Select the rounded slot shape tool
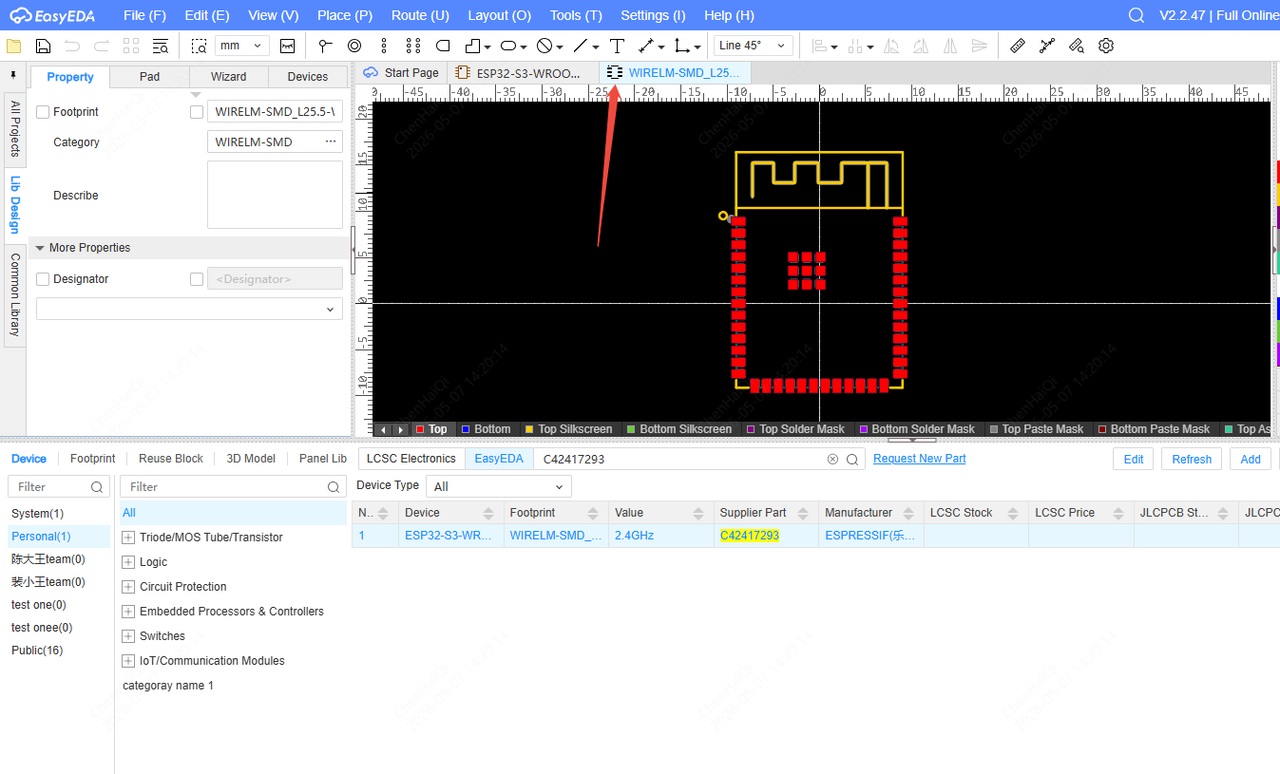 point(508,46)
